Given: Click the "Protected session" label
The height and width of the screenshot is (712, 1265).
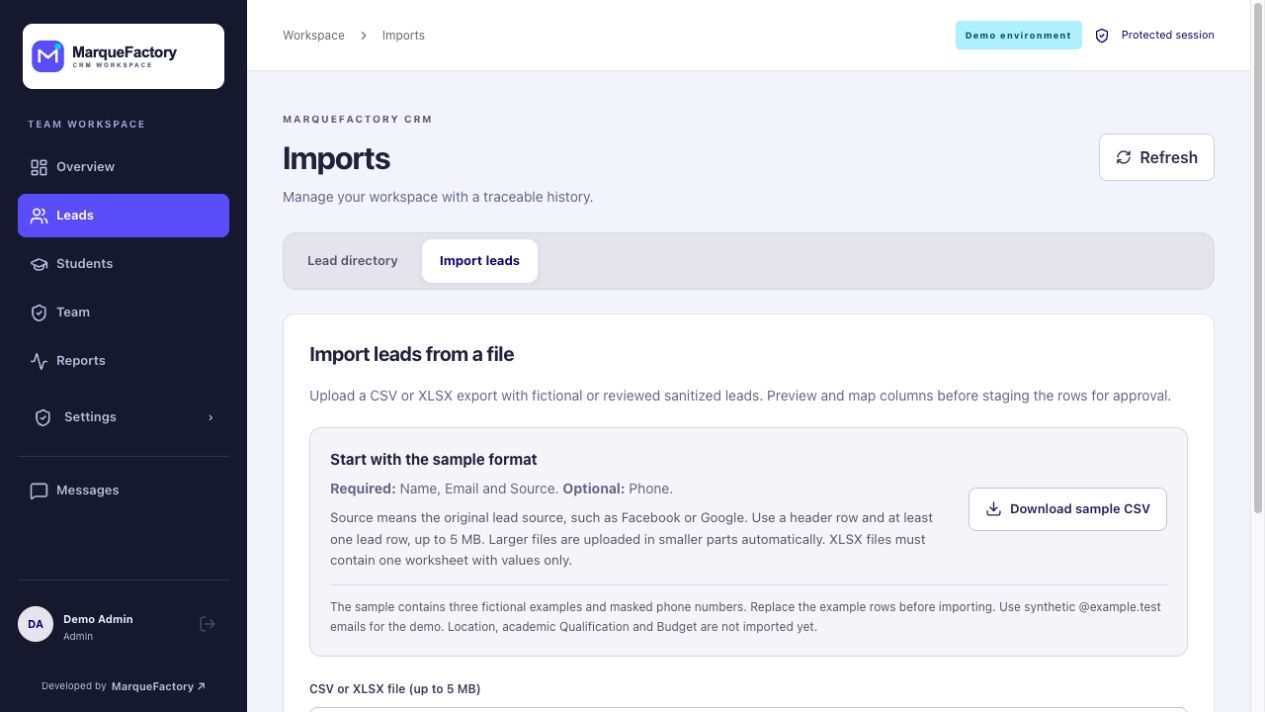Looking at the screenshot, I should pyautogui.click(x=1168, y=35).
